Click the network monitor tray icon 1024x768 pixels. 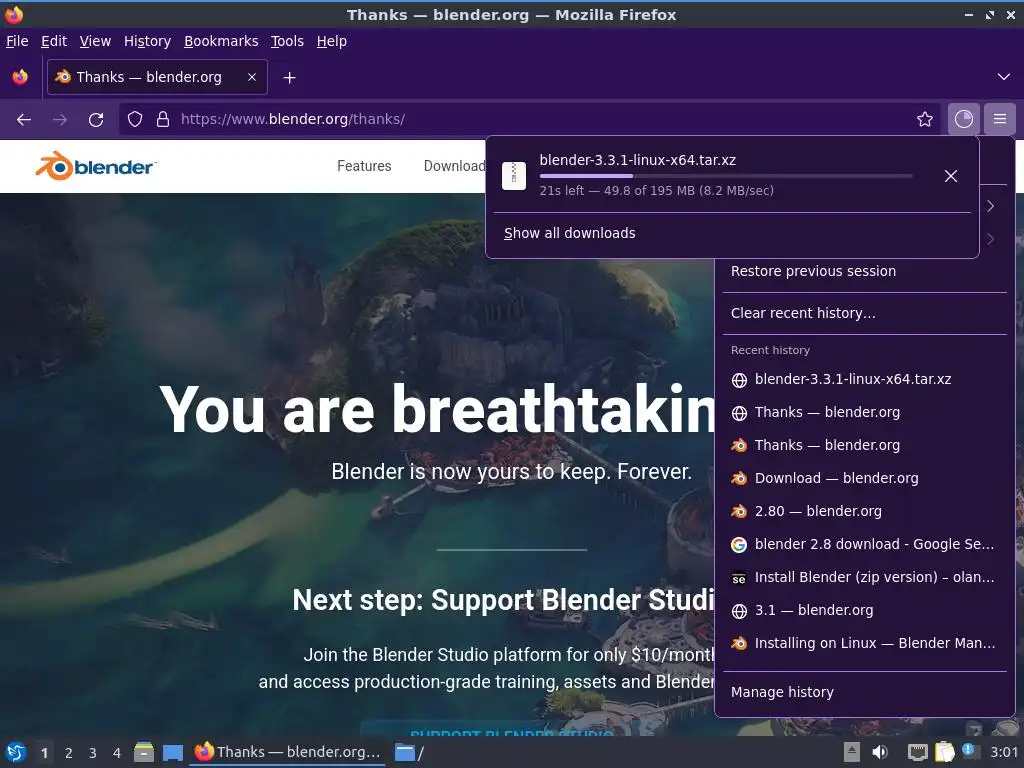[918, 753]
